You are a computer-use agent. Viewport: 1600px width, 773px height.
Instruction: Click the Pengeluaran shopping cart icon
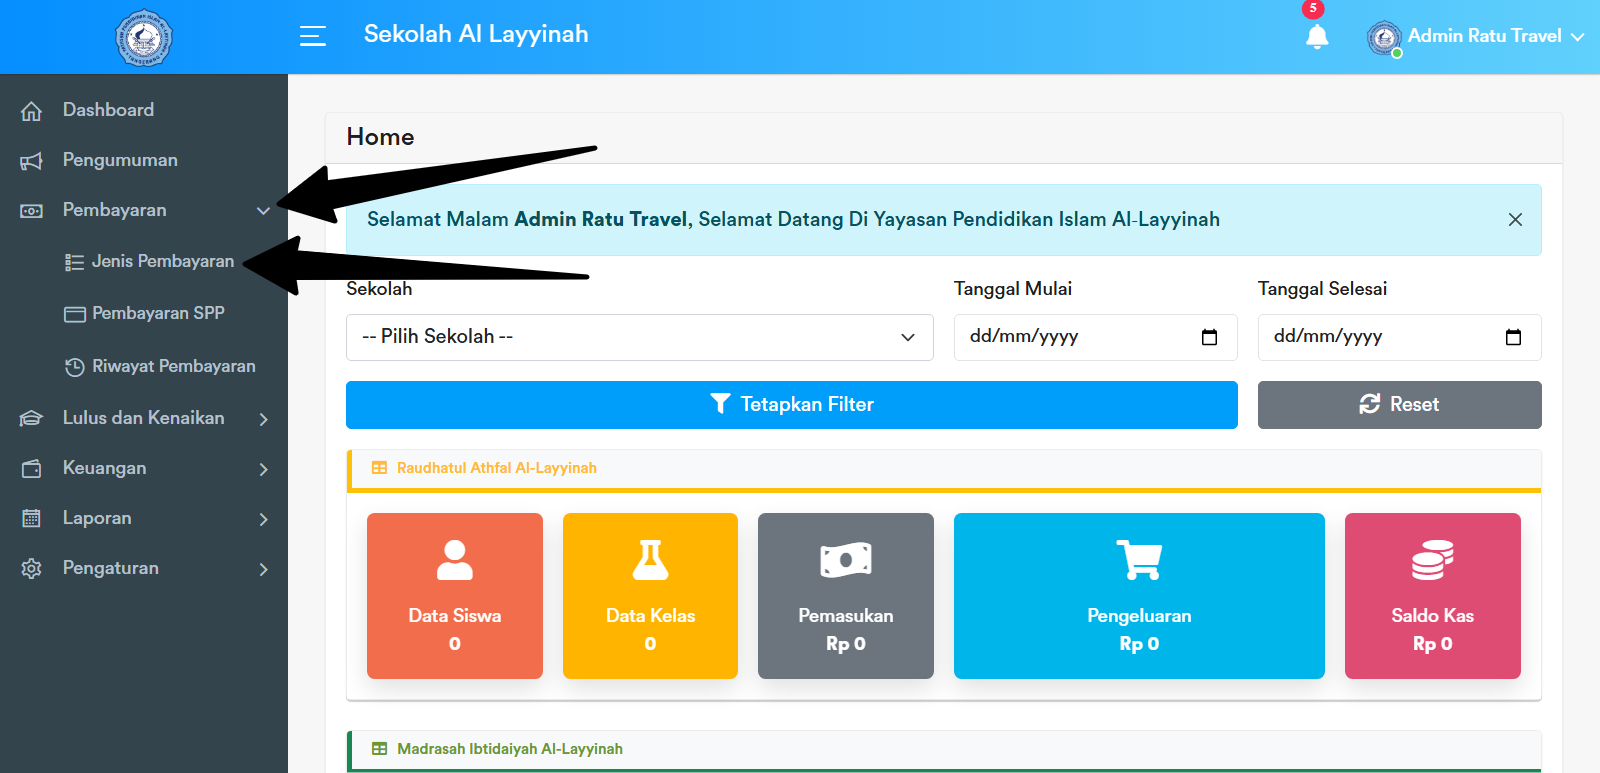pyautogui.click(x=1139, y=560)
